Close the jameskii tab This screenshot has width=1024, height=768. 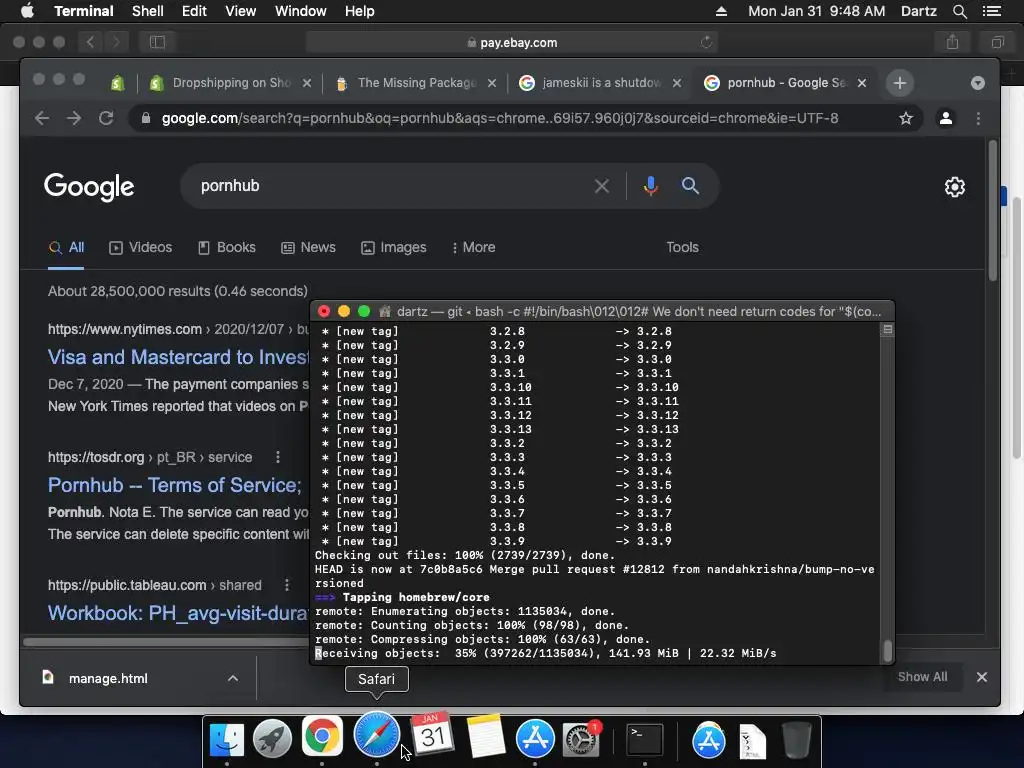point(677,83)
